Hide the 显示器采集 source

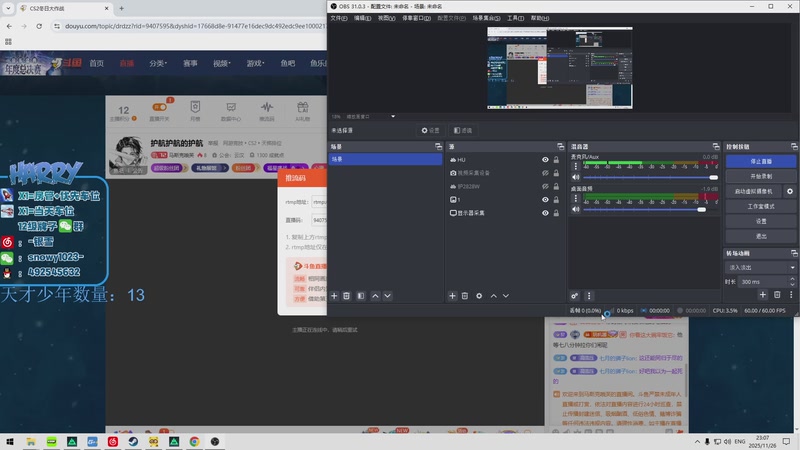tap(545, 213)
